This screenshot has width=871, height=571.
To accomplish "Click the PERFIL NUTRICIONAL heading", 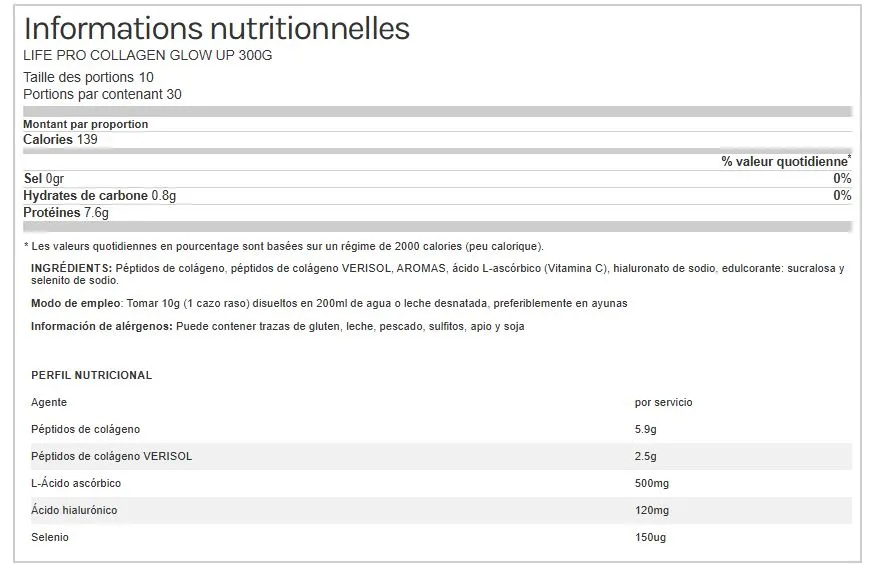I will tap(92, 375).
